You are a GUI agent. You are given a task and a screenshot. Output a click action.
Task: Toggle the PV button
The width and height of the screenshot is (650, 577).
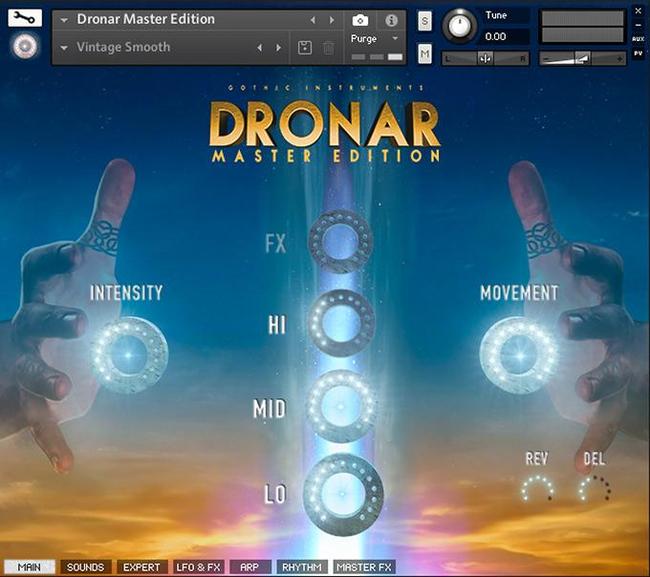pos(638,53)
